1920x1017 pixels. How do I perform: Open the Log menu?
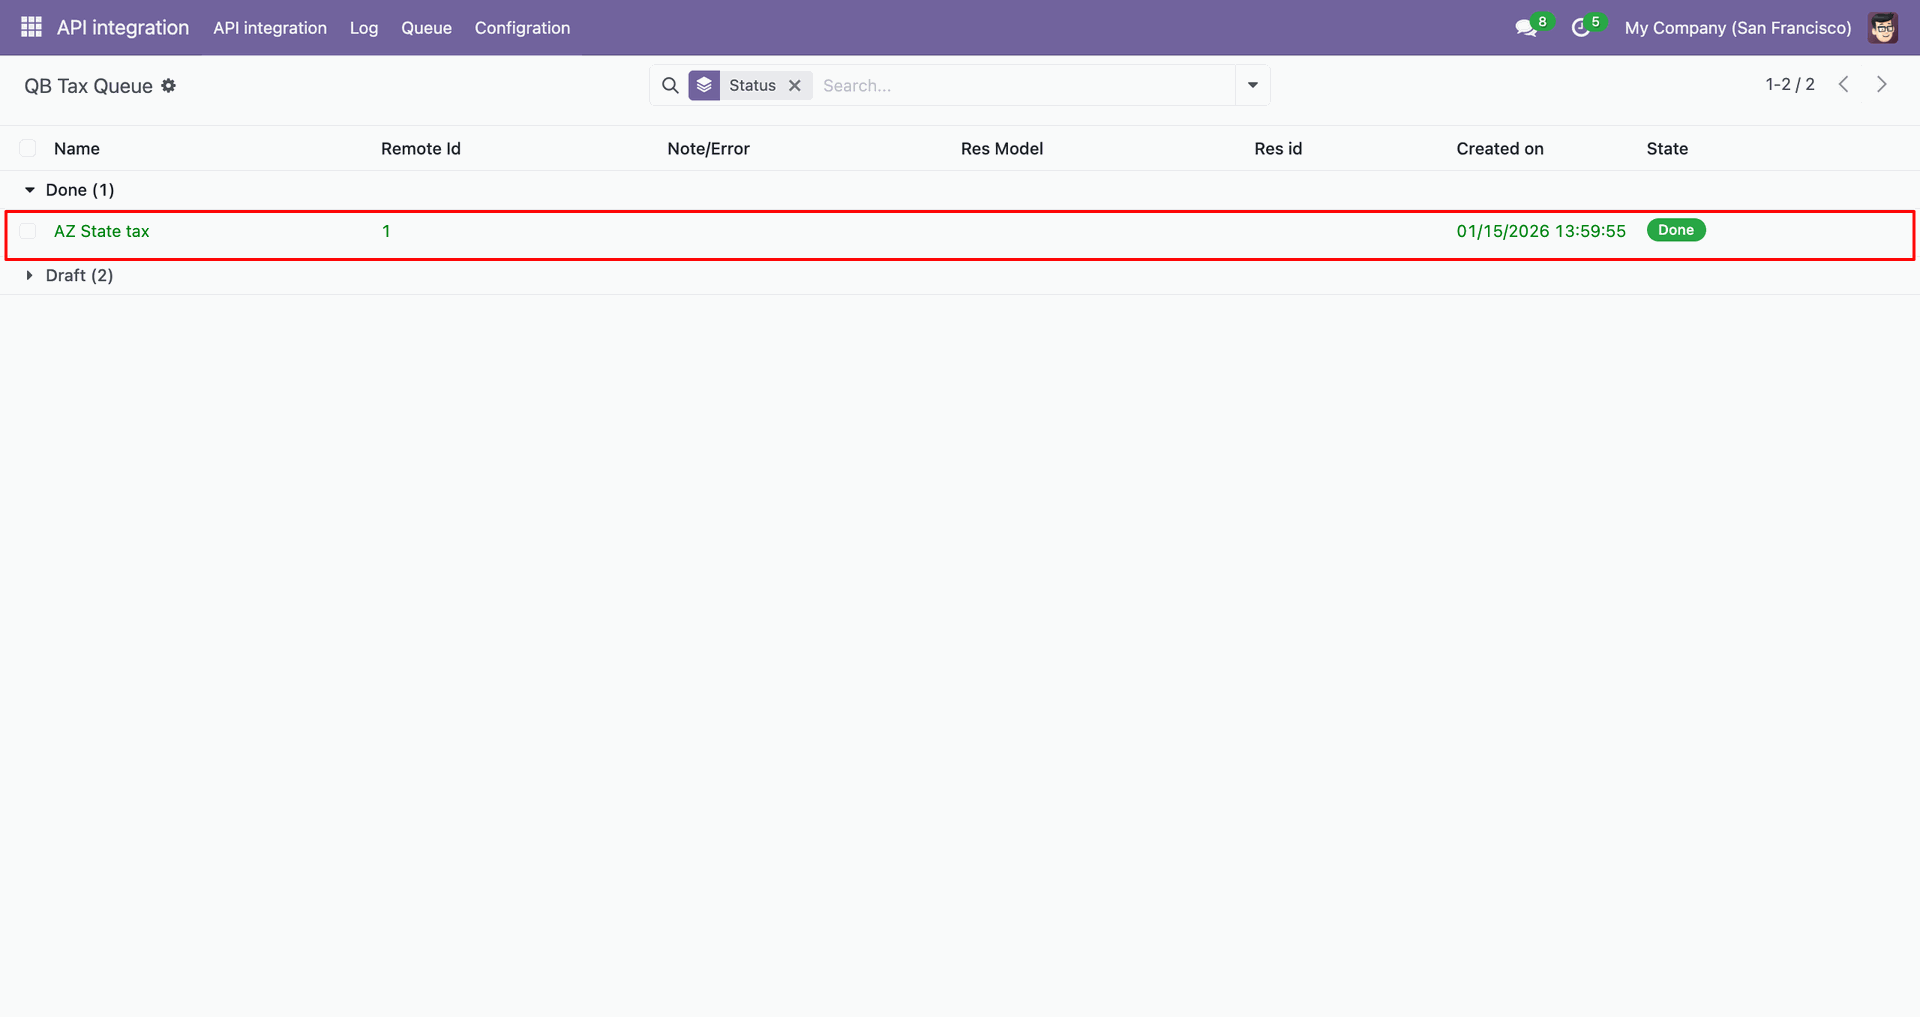[x=364, y=28]
